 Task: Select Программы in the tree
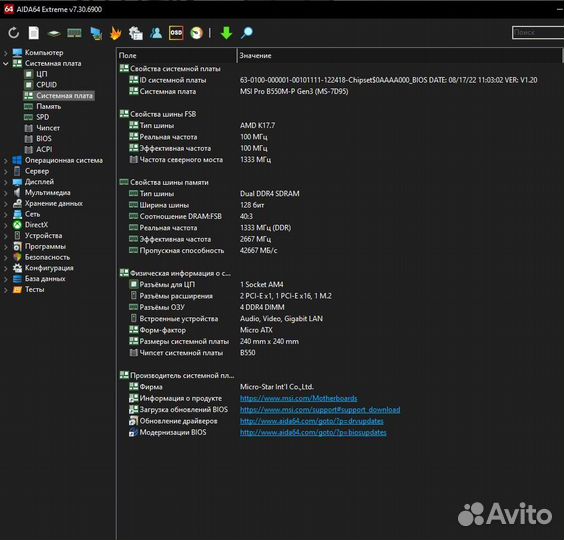coord(45,246)
